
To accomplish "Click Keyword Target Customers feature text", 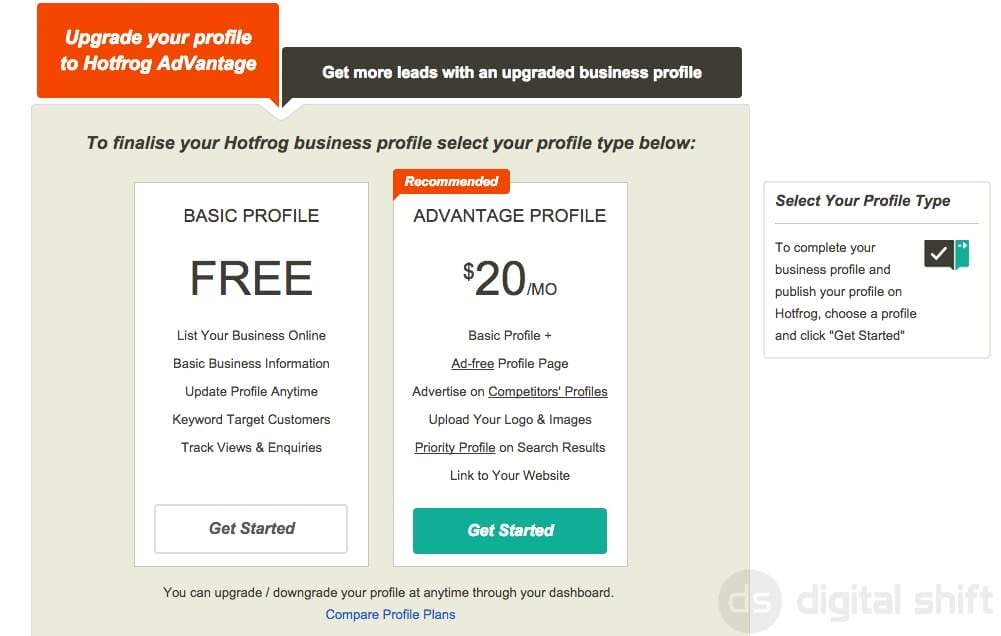I will (x=252, y=420).
